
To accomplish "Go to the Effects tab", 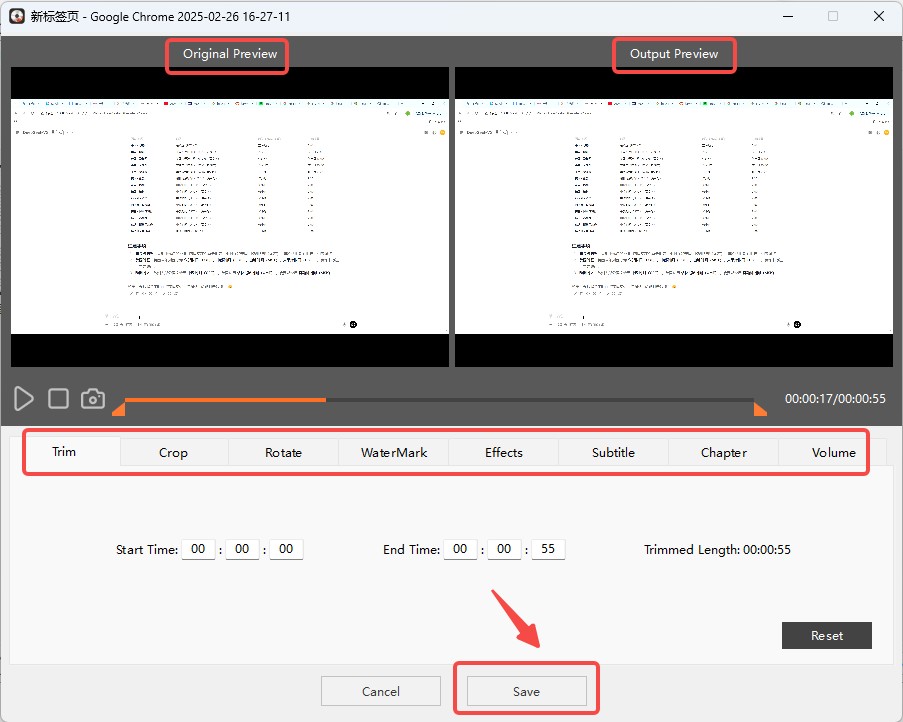I will pyautogui.click(x=504, y=453).
